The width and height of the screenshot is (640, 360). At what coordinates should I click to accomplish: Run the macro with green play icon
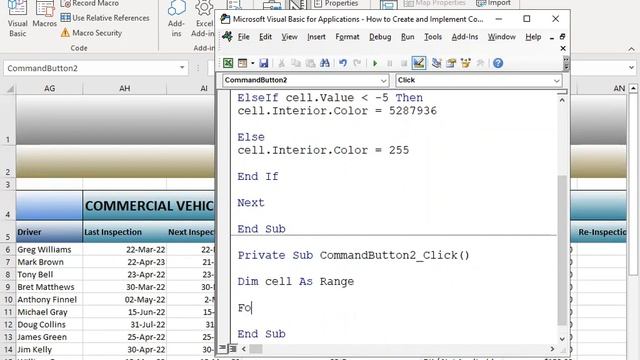tap(375, 63)
